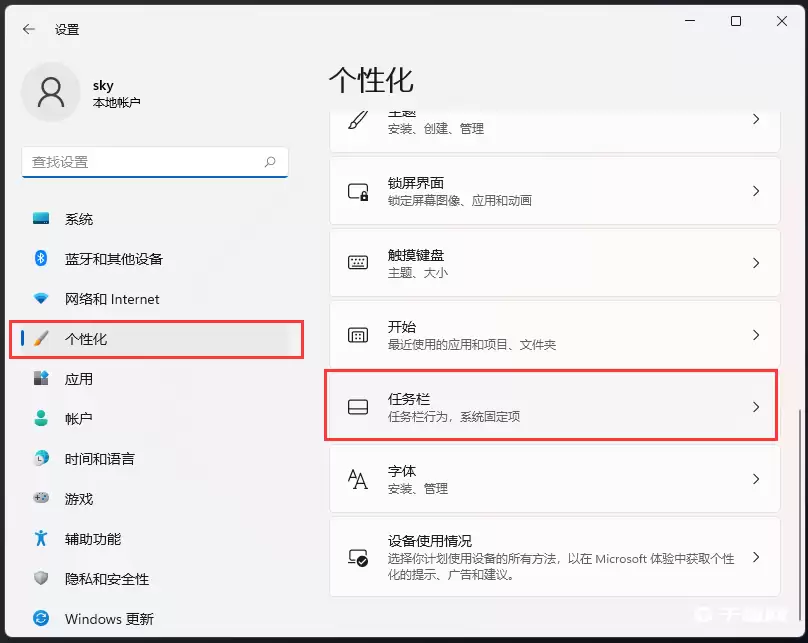
Task: Open the 字体 settings title
Action: [x=401, y=471]
